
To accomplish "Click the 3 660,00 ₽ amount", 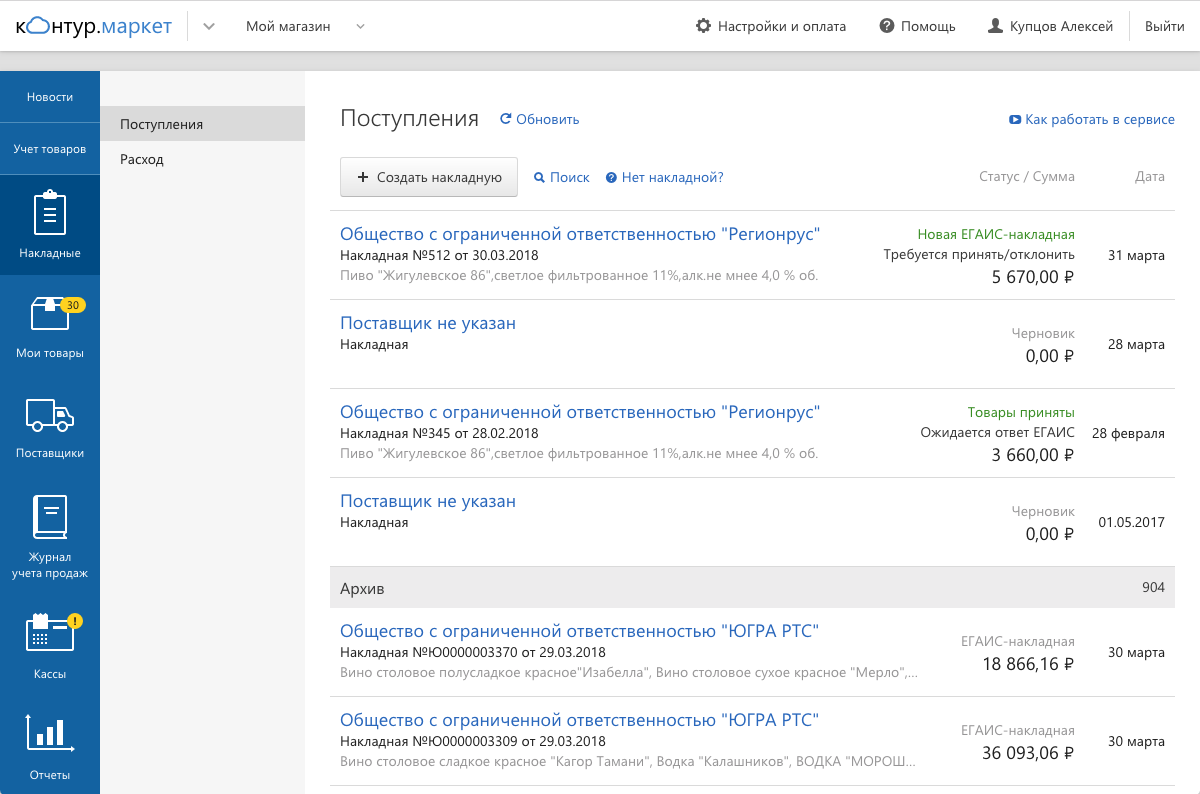I will click(x=1033, y=455).
